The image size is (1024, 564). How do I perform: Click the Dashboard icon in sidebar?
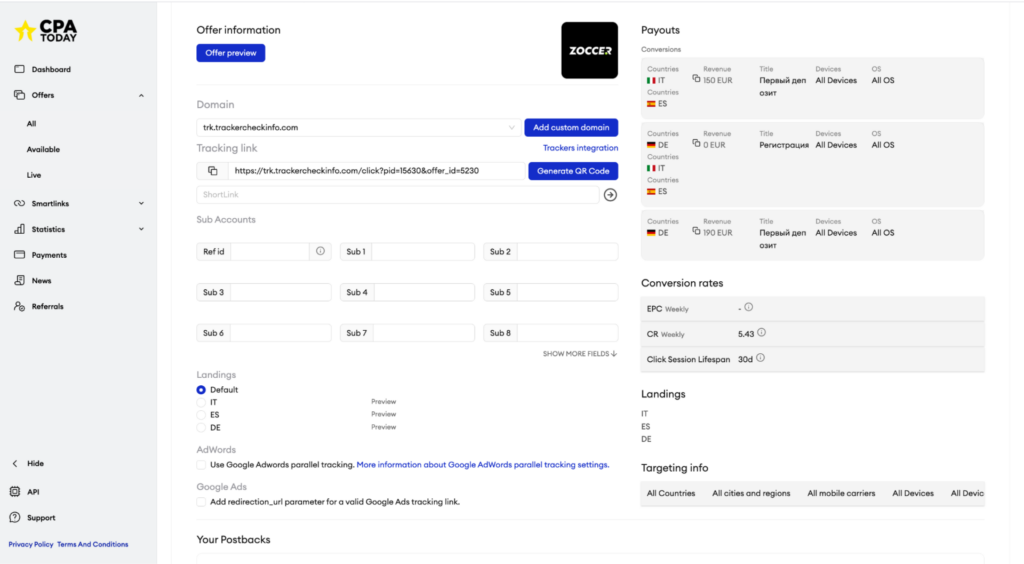(x=20, y=69)
